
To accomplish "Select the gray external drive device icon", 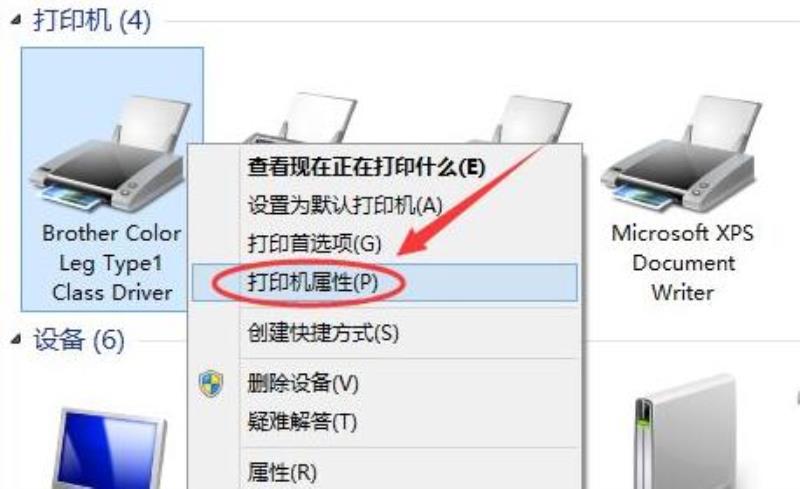I will [x=686, y=433].
